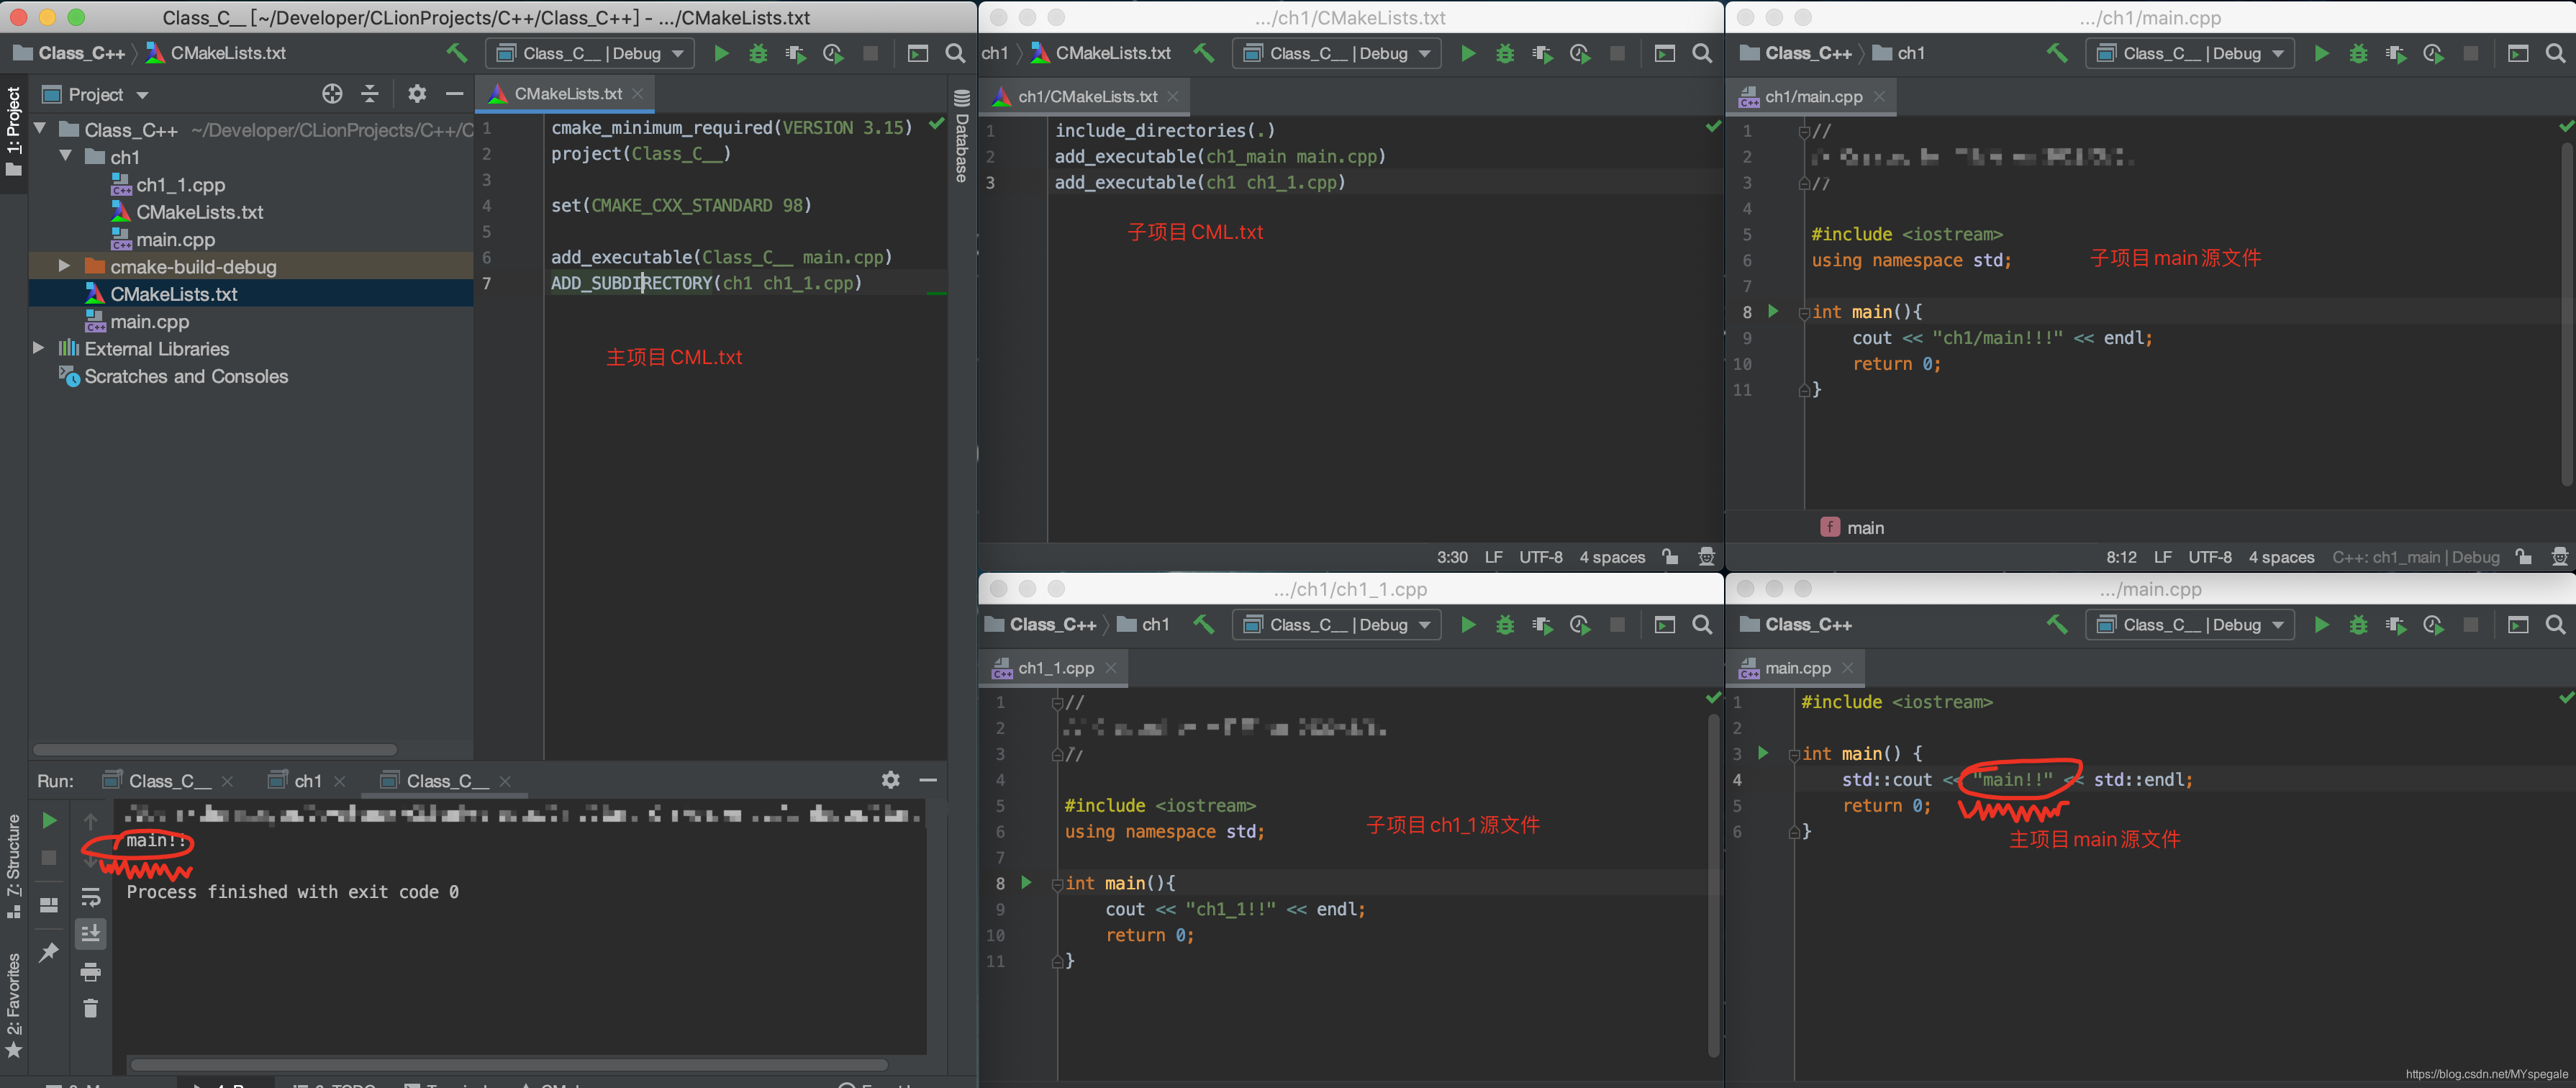2576x1088 pixels.
Task: Expand the ch1 folder in Project tree
Action: point(65,156)
